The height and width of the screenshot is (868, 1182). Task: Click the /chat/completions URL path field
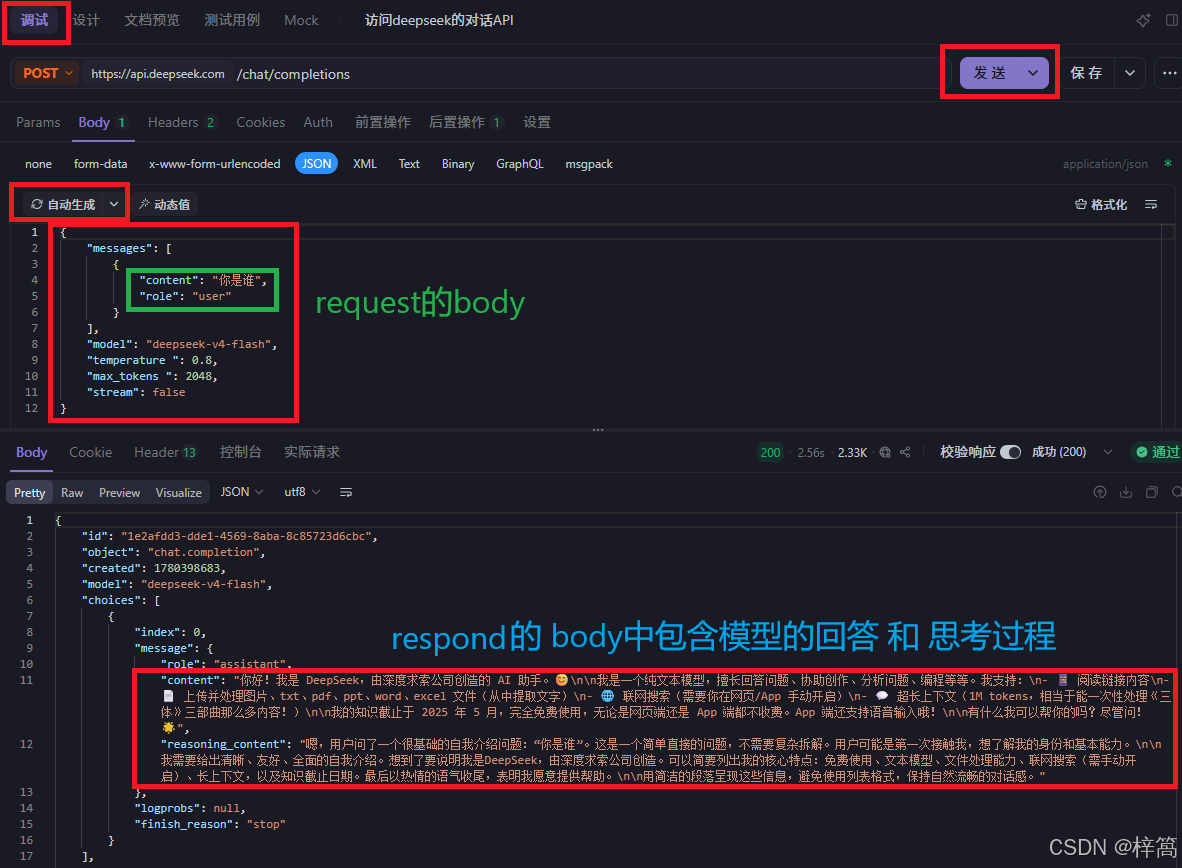click(x=293, y=74)
